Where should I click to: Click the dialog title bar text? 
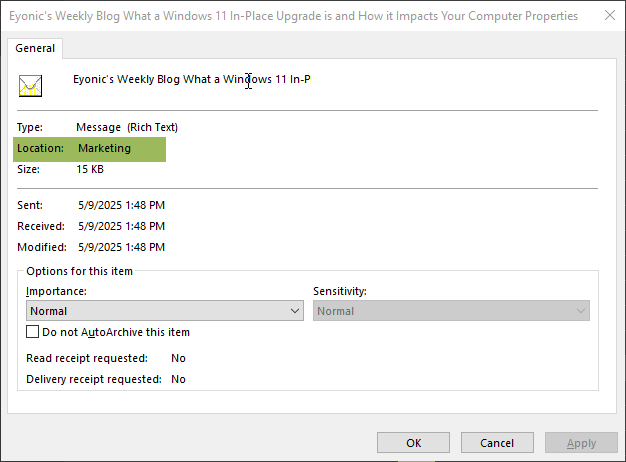[x=293, y=16]
